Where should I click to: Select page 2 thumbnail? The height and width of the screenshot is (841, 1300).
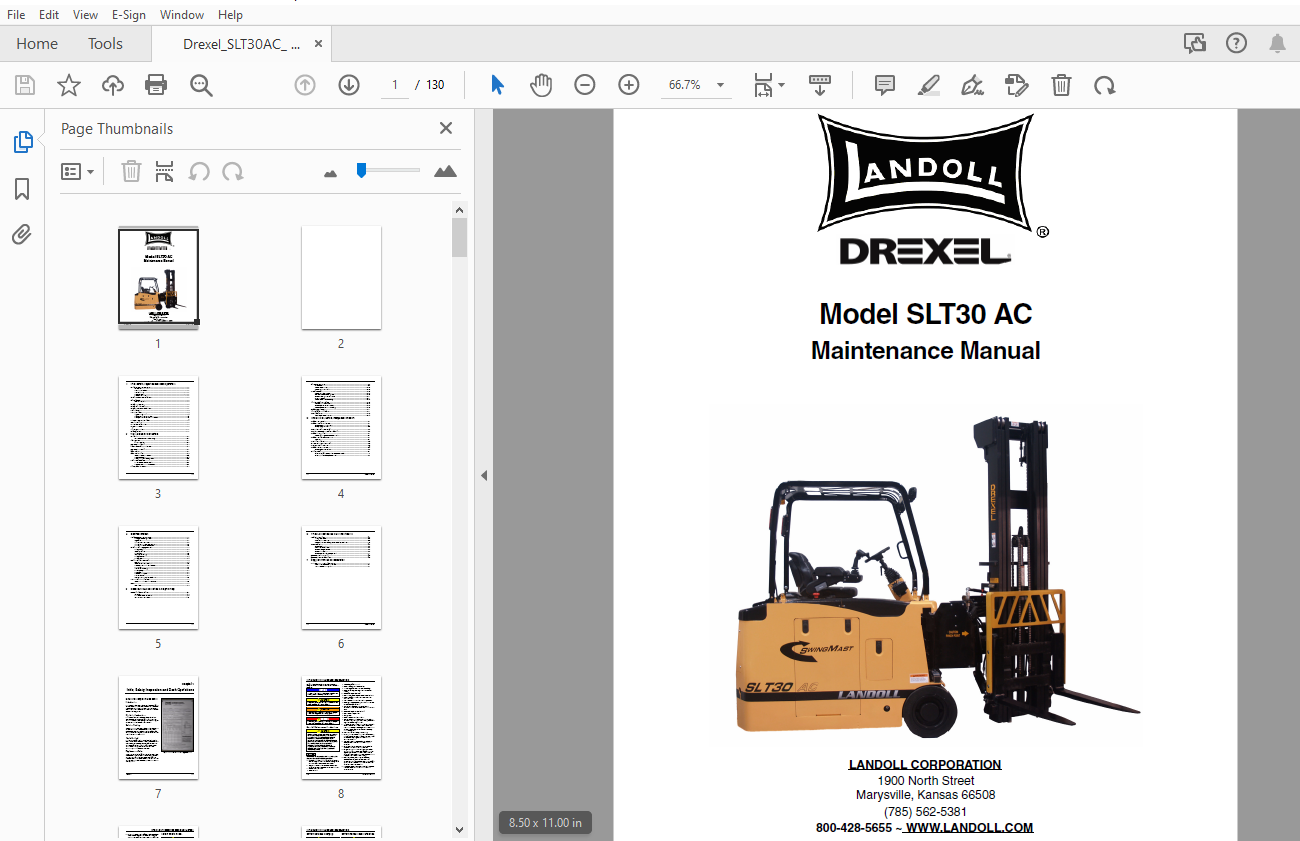(341, 277)
